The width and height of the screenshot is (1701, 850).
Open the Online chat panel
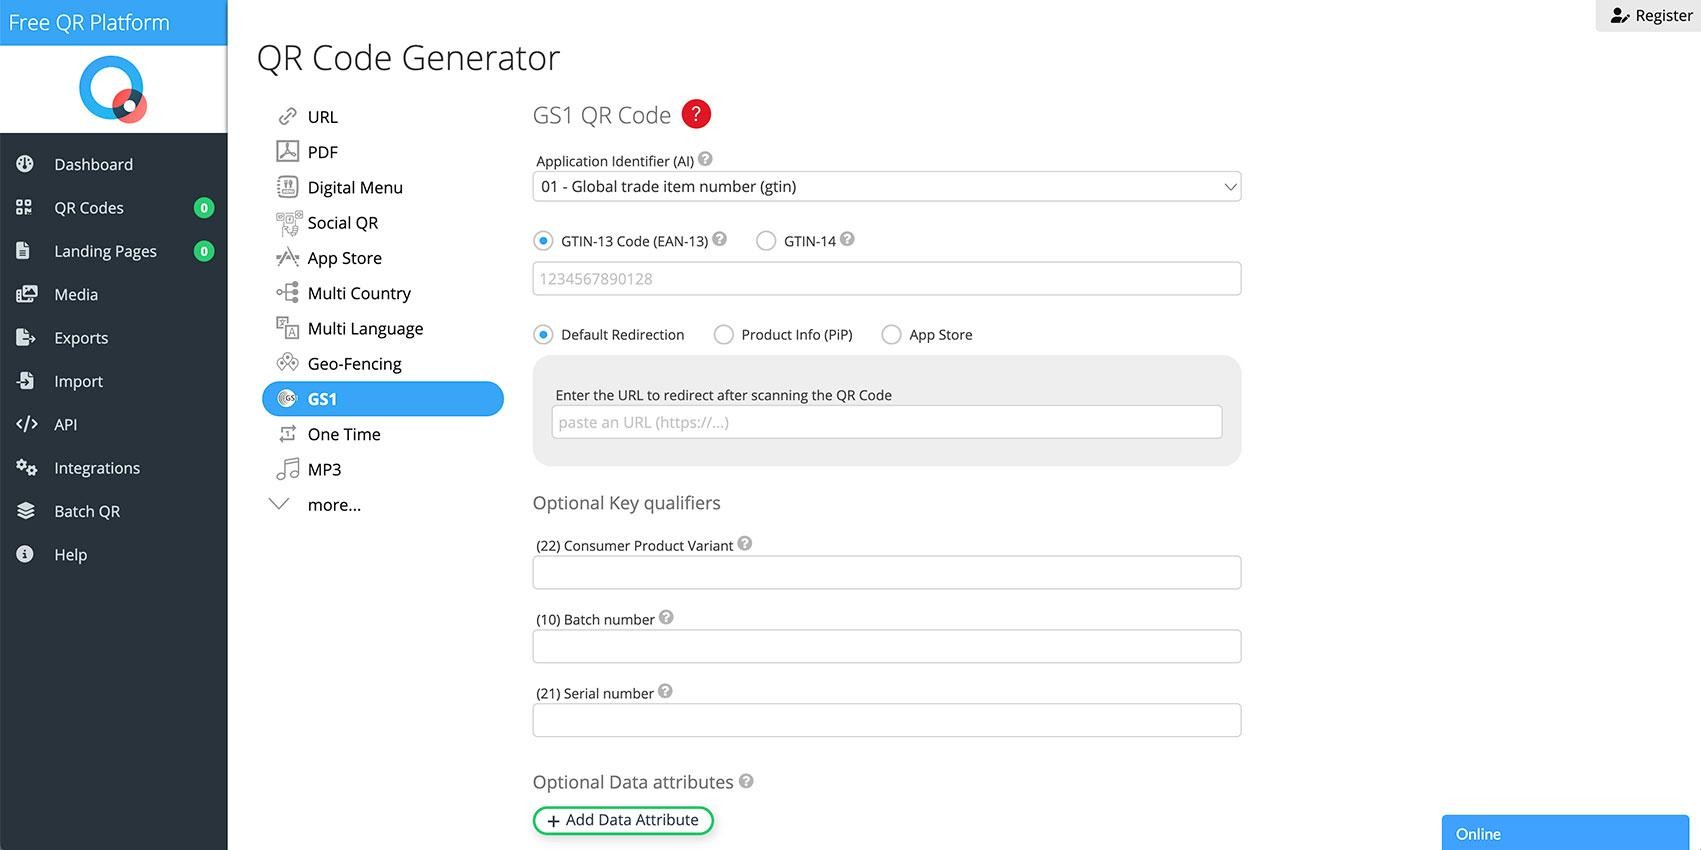(1564, 833)
